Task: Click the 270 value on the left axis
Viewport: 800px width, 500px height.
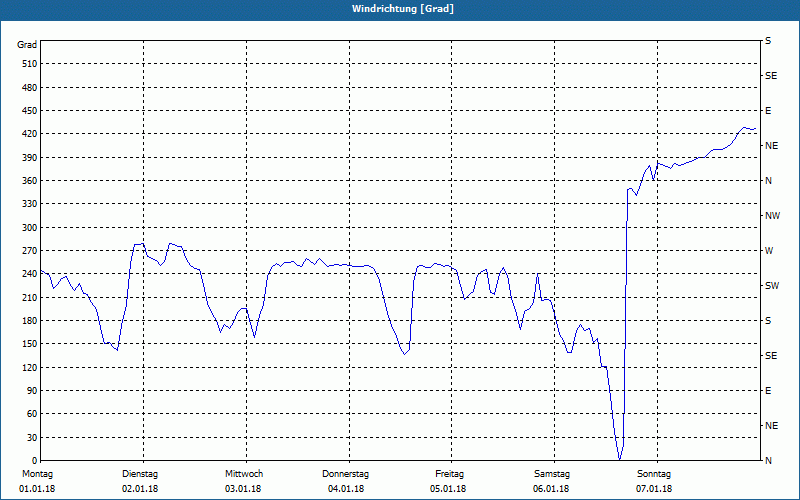Action: coord(29,251)
